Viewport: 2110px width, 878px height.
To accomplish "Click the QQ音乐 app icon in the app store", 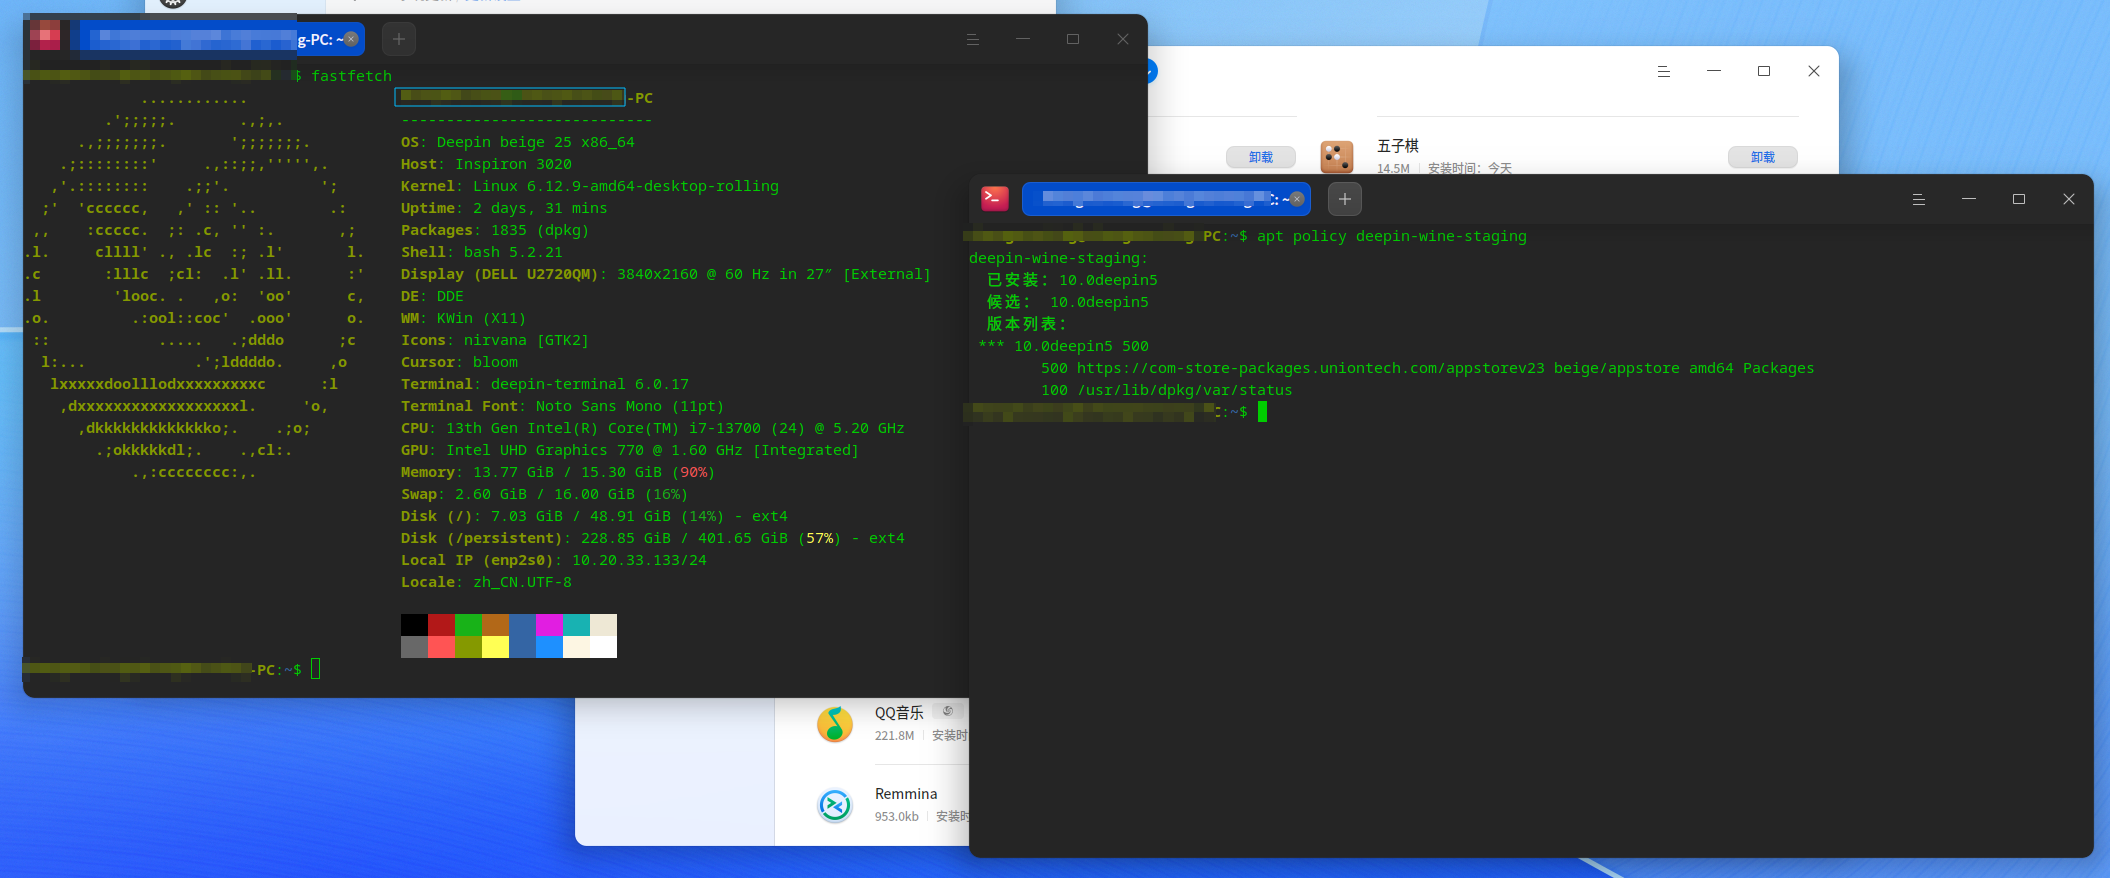I will point(835,724).
